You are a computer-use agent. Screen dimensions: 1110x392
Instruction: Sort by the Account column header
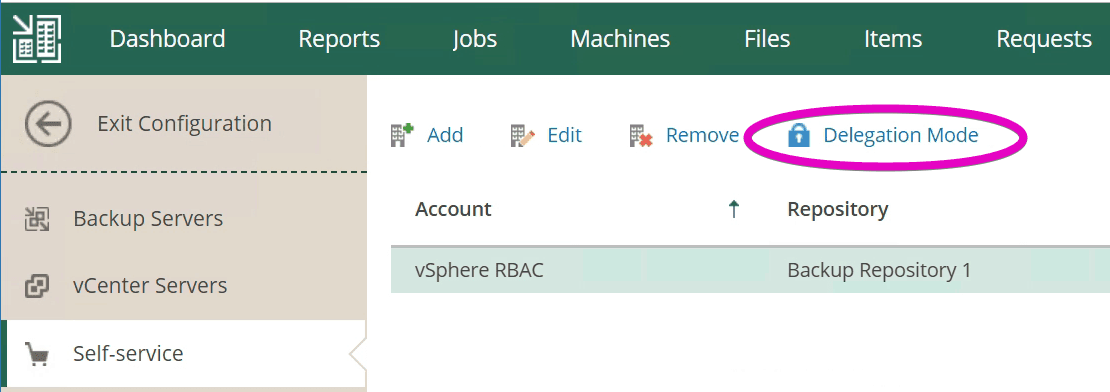[453, 209]
